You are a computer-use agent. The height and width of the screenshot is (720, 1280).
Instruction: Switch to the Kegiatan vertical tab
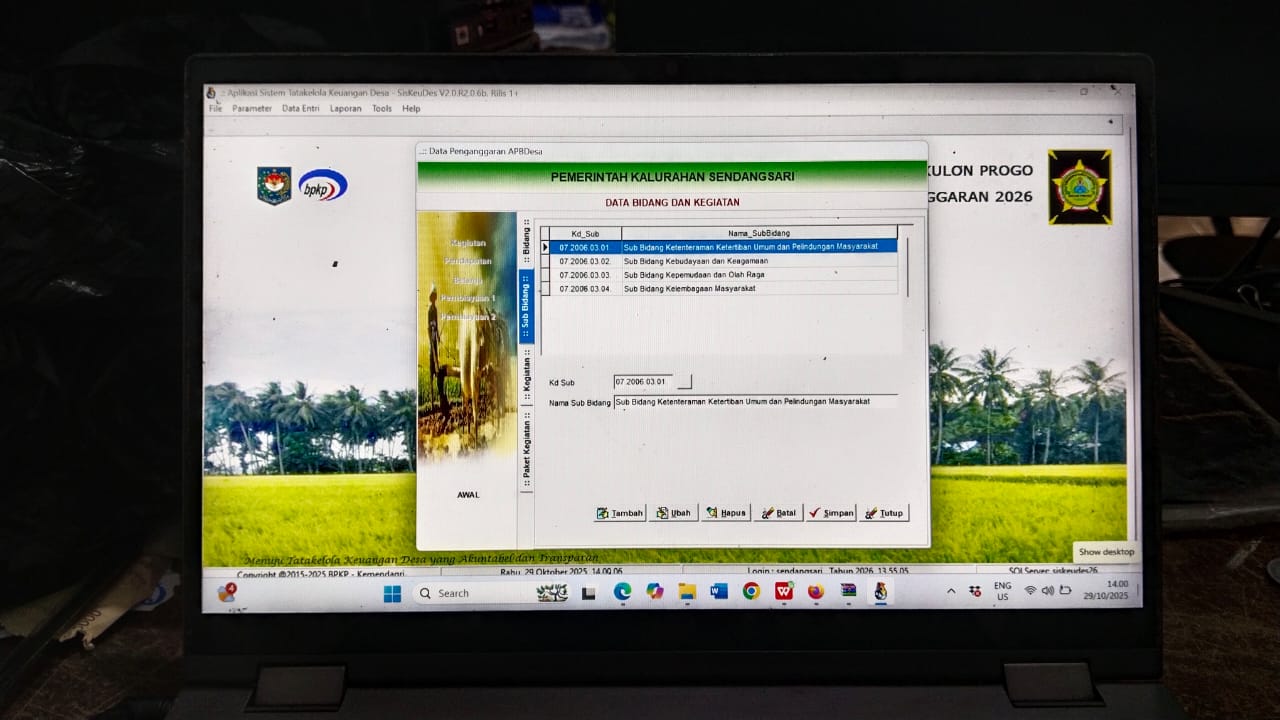pyautogui.click(x=526, y=377)
